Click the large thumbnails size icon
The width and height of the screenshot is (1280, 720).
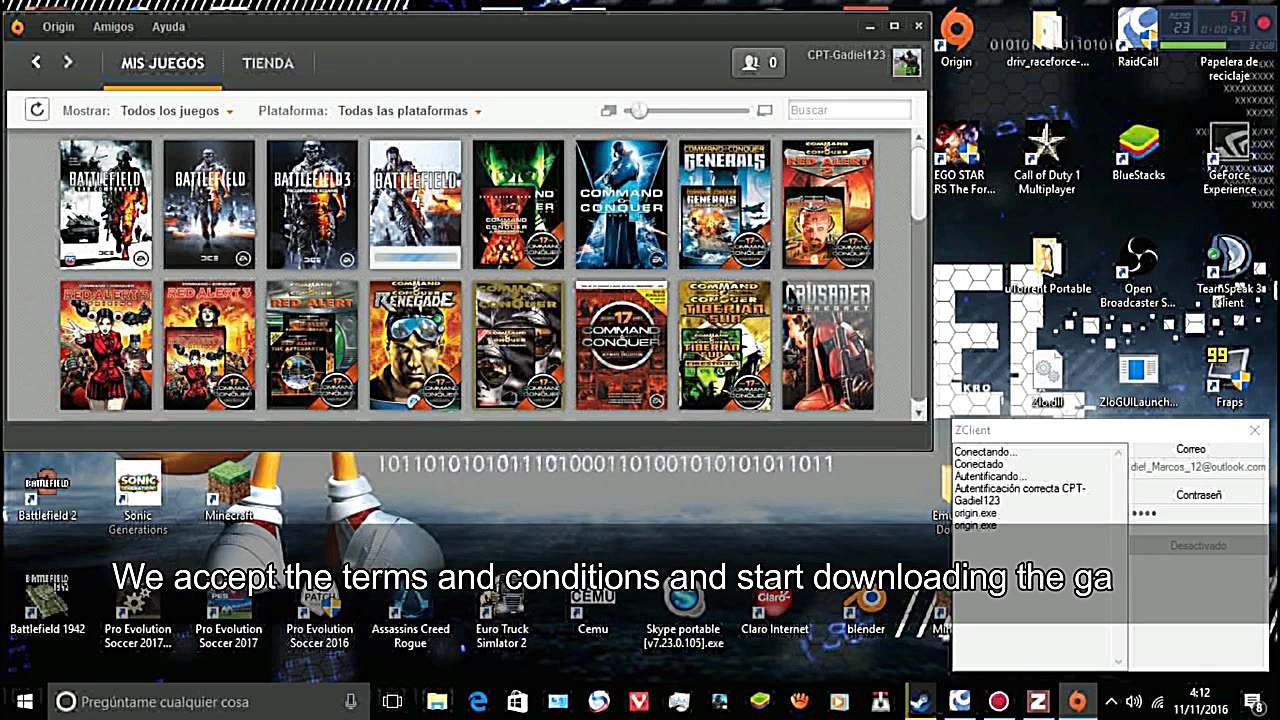[x=765, y=111]
